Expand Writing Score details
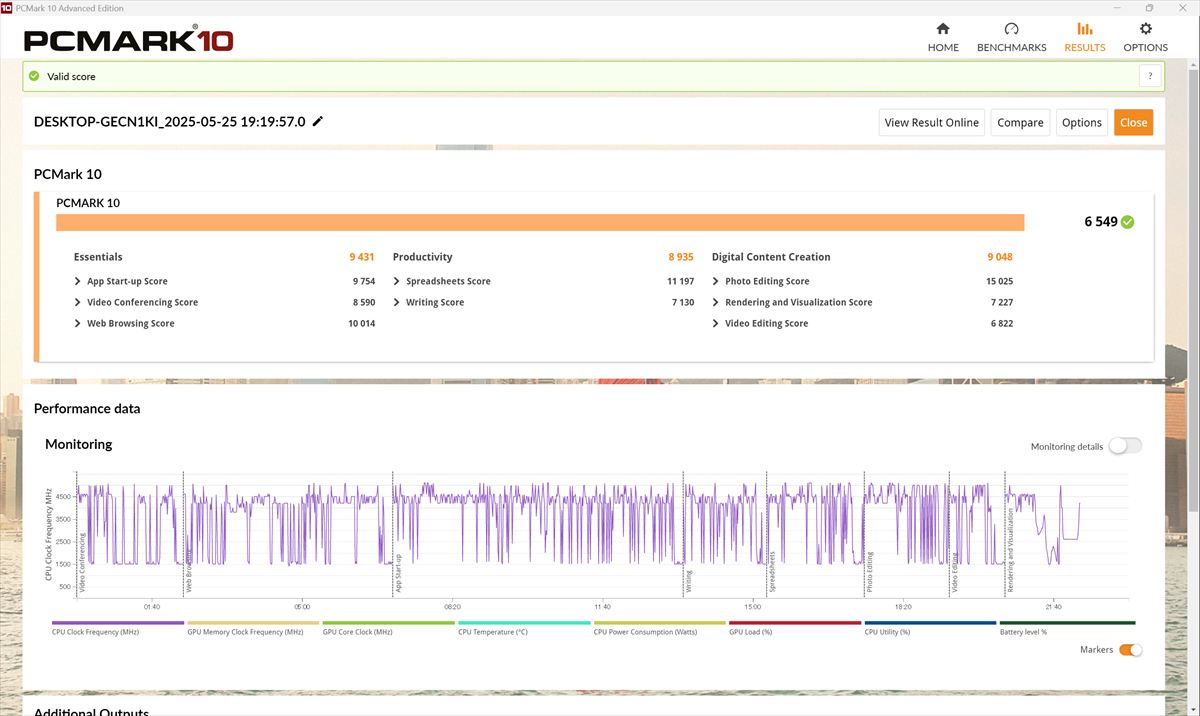 397,302
